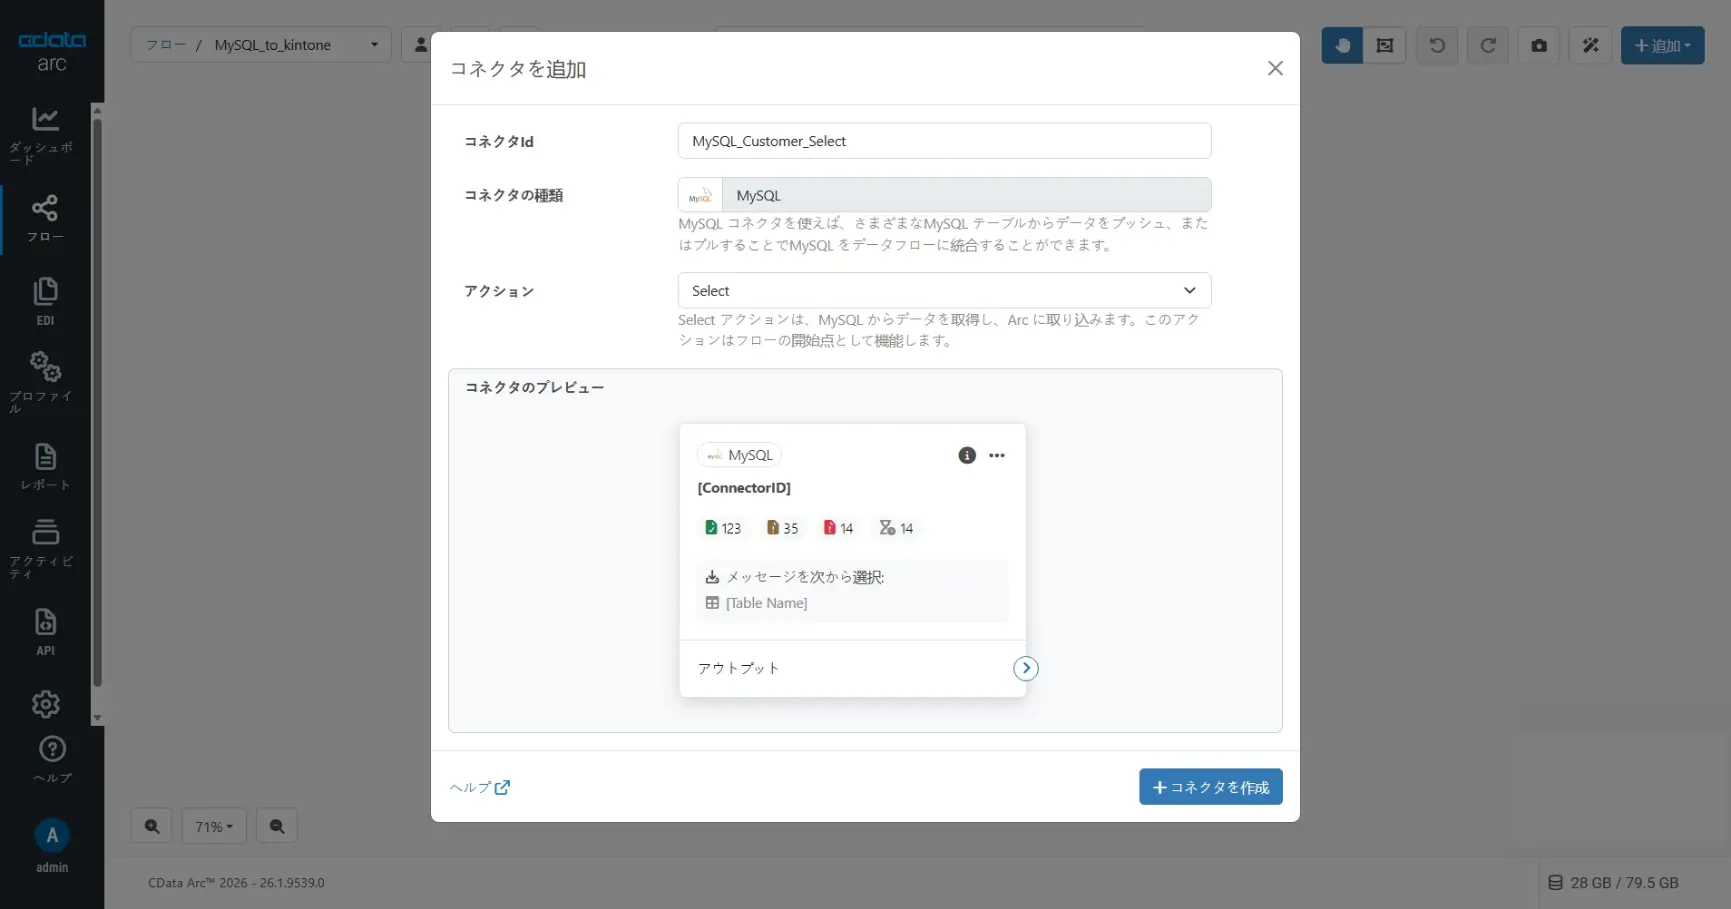This screenshot has width=1731, height=909.
Task: Click the コネクタのプレビュー heading
Action: [x=534, y=388]
